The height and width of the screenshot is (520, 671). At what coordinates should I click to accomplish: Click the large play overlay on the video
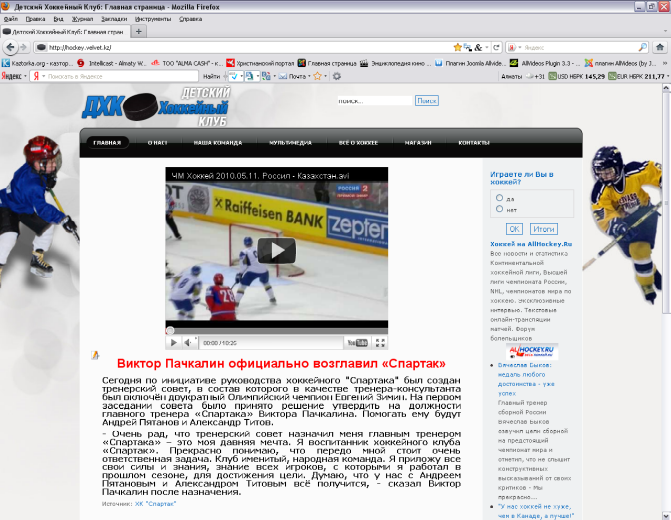coord(276,250)
